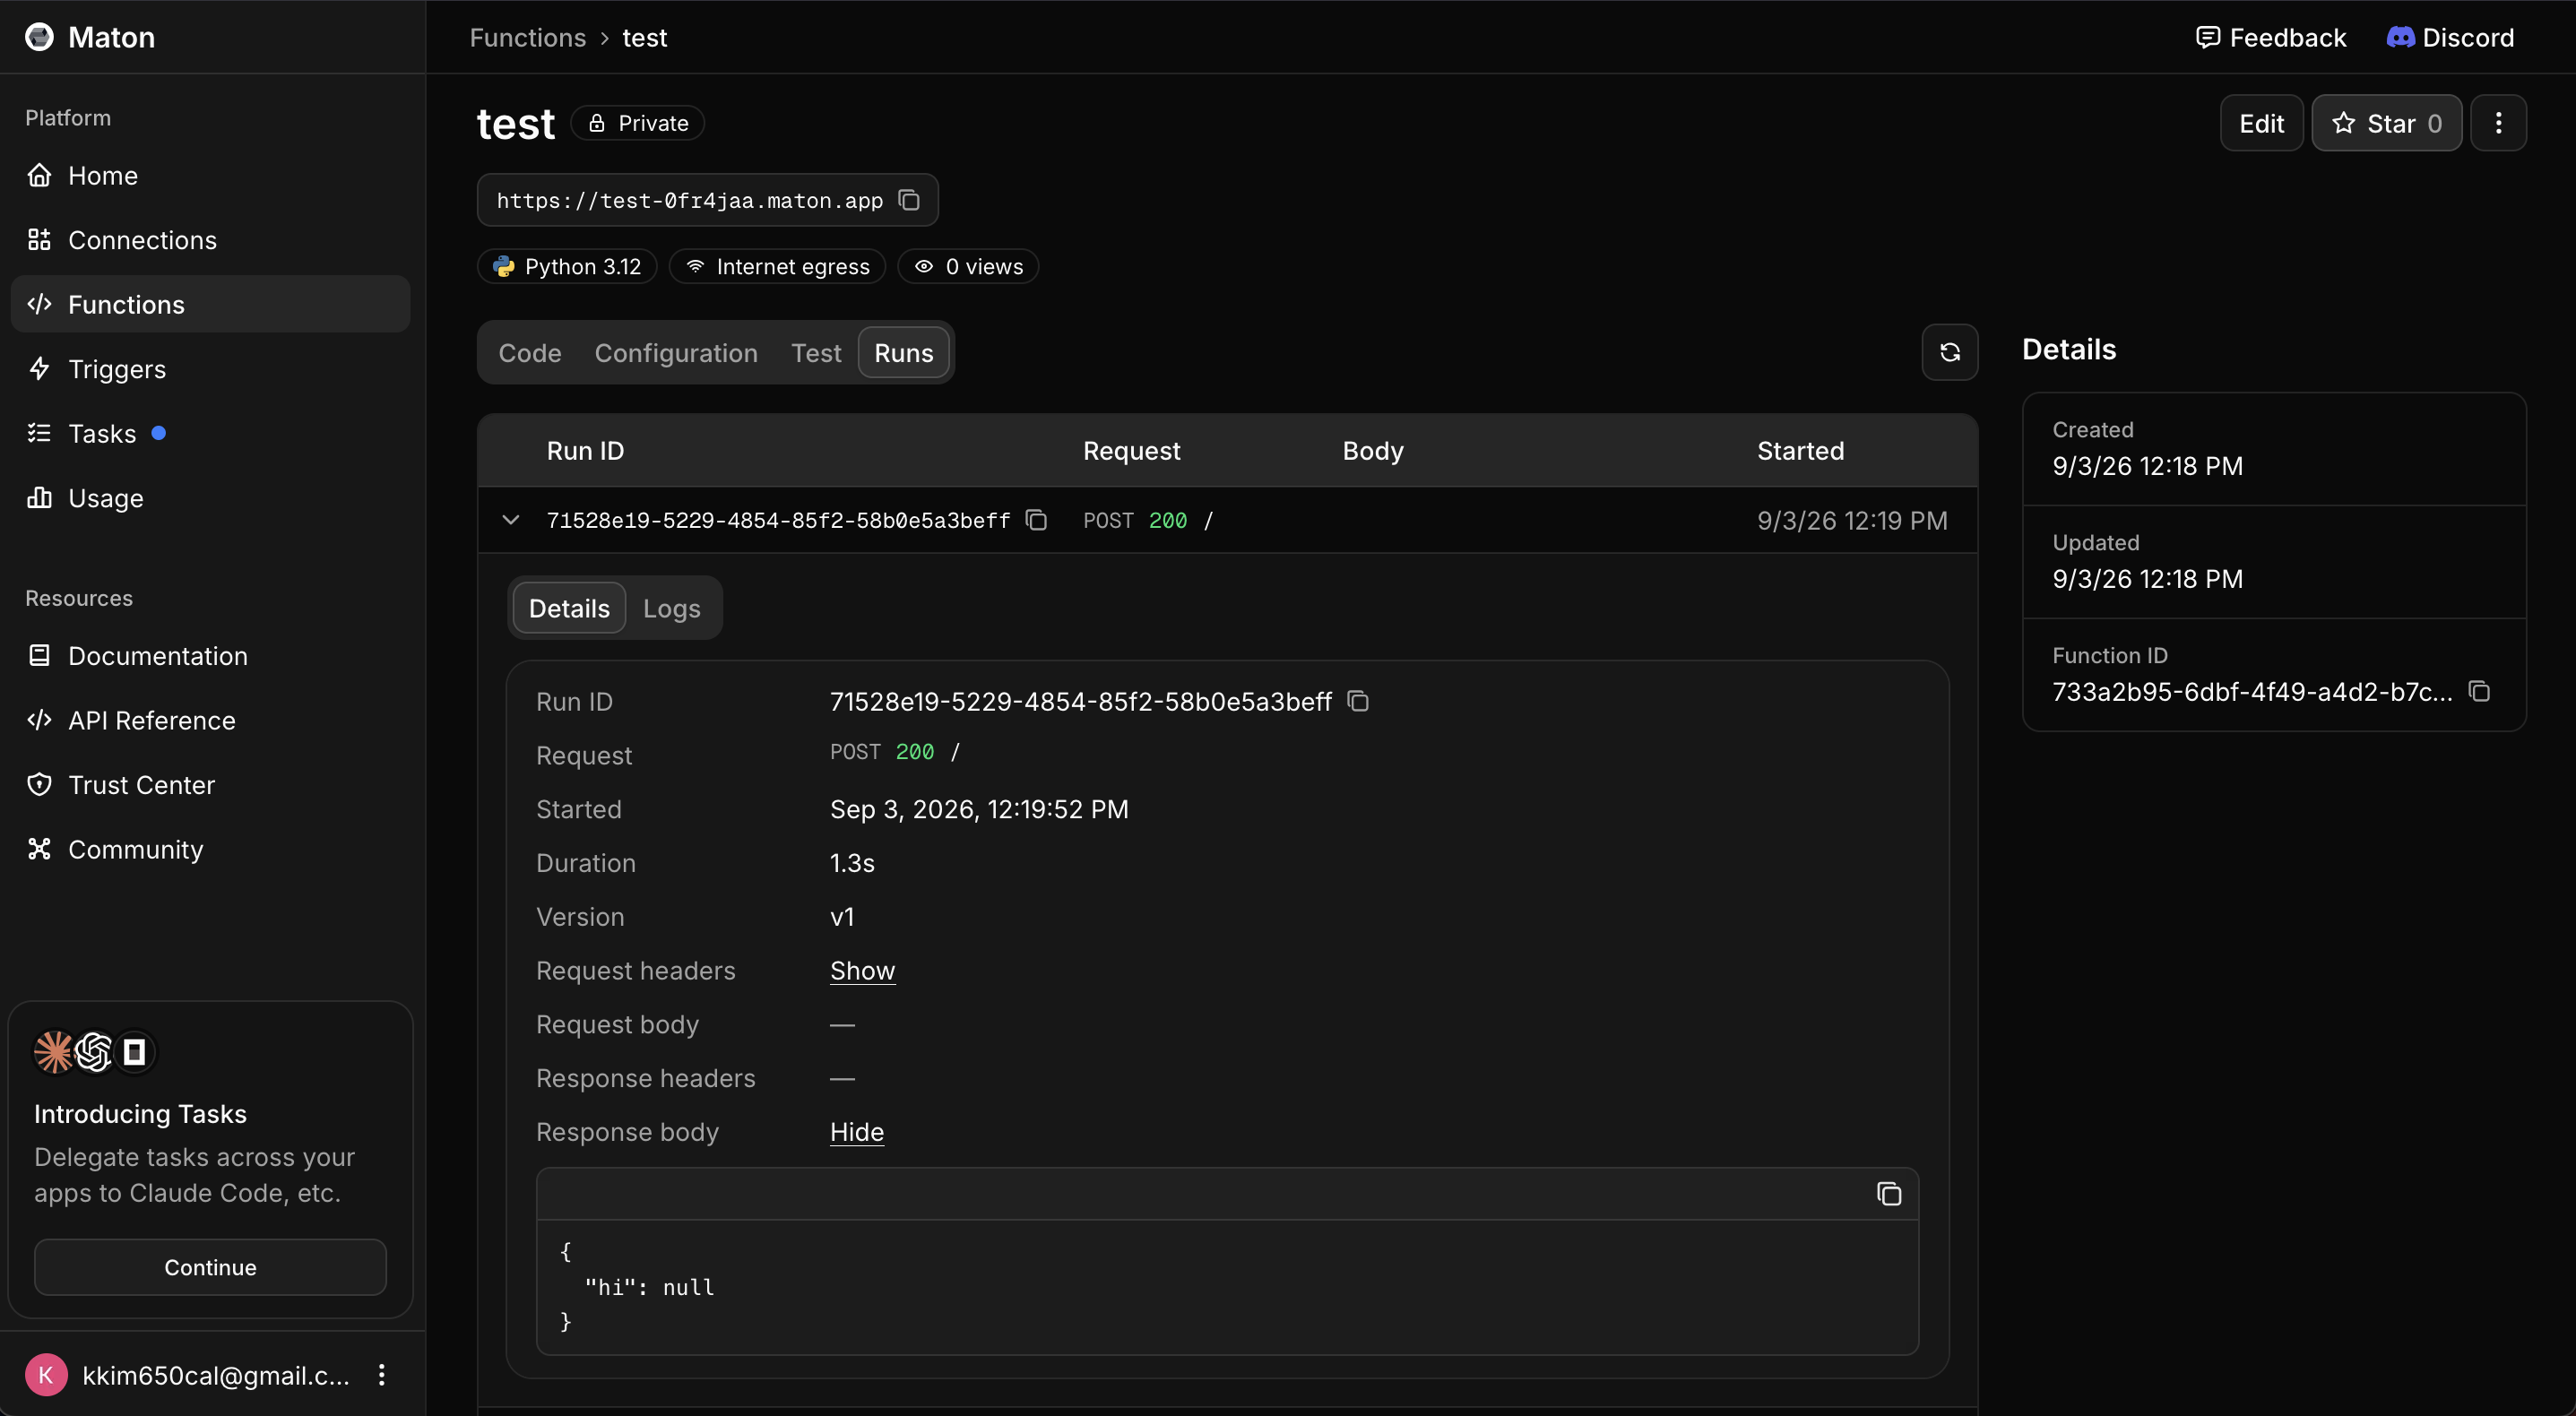Open API Reference link

[x=210, y=720]
